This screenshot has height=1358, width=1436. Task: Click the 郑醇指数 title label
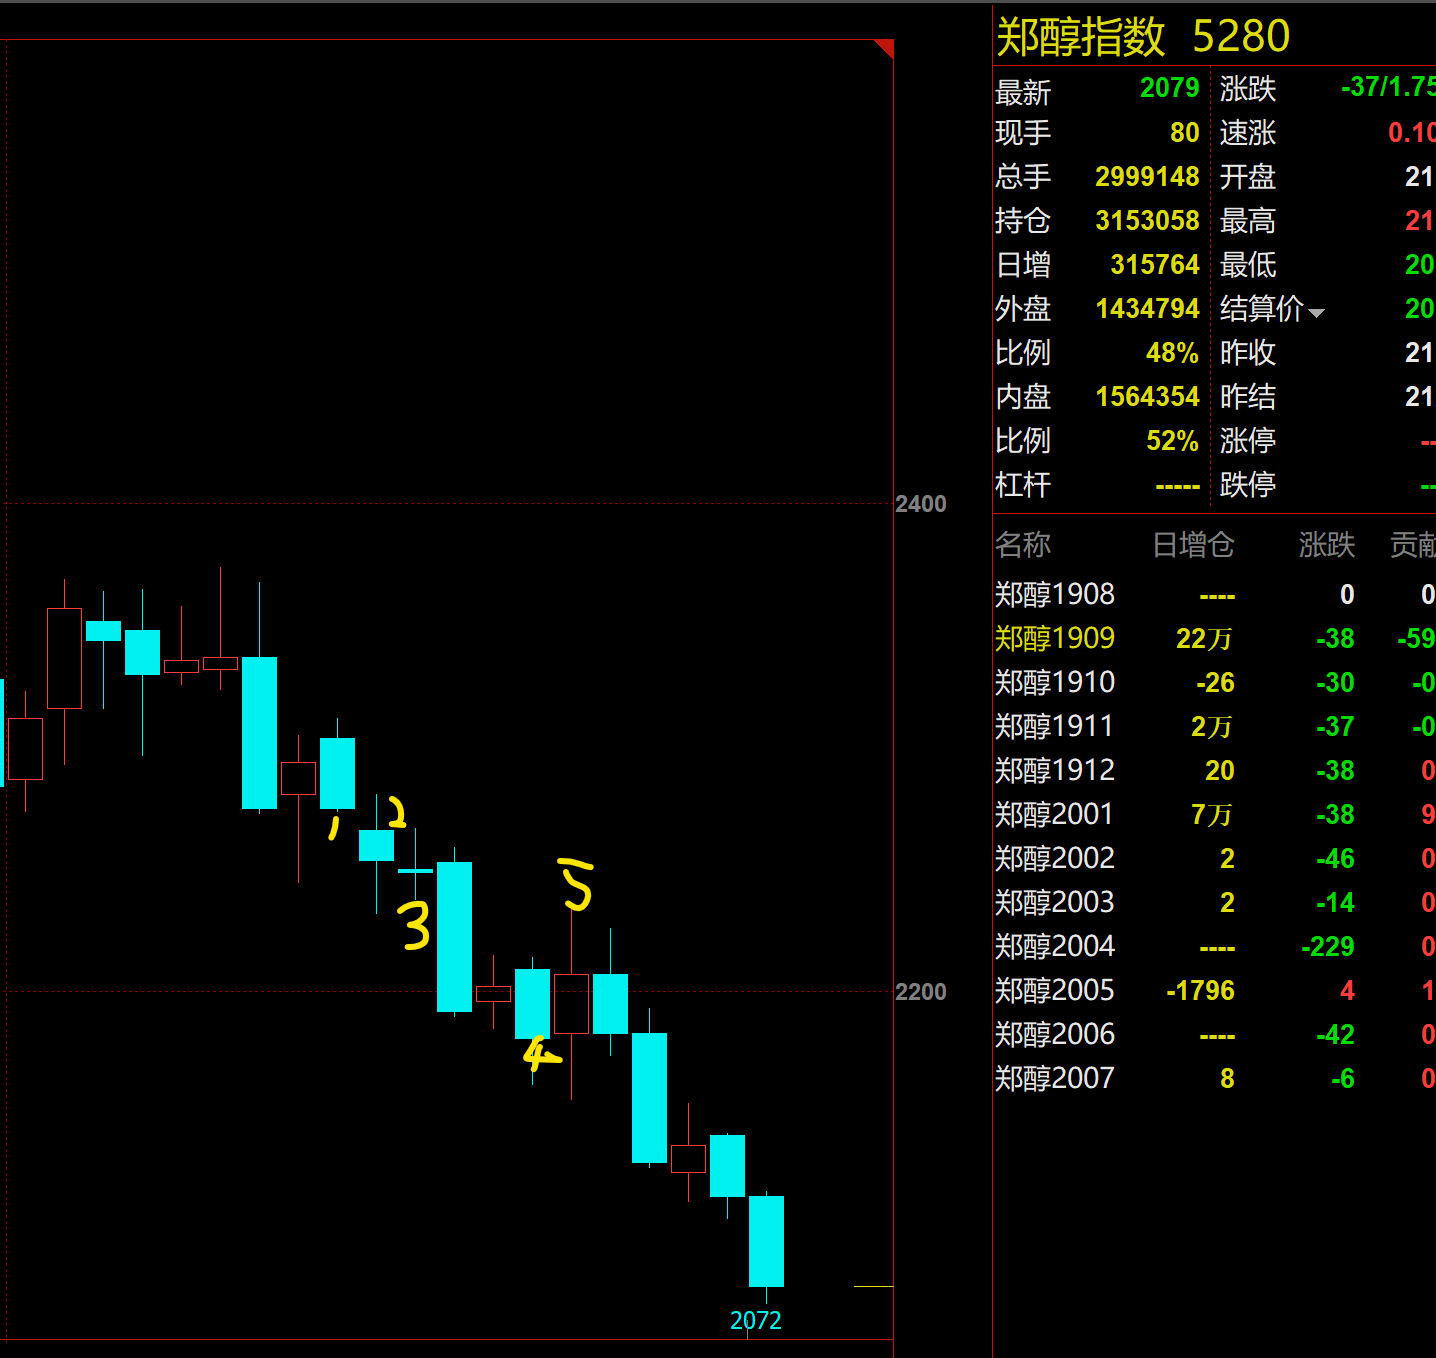tap(1080, 37)
